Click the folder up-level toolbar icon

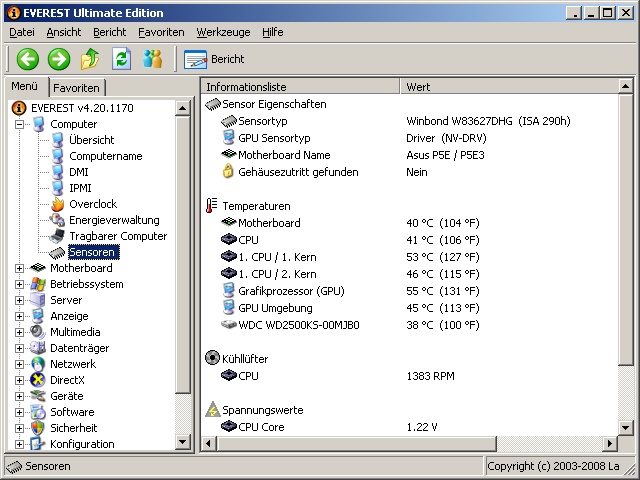[x=90, y=59]
